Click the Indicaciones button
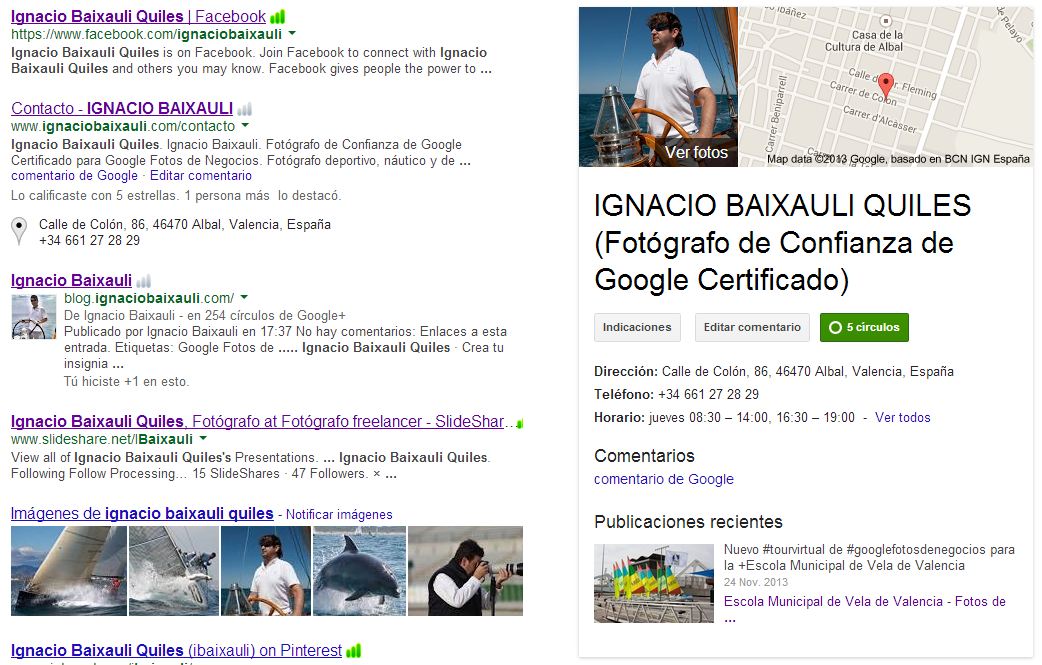 click(637, 328)
